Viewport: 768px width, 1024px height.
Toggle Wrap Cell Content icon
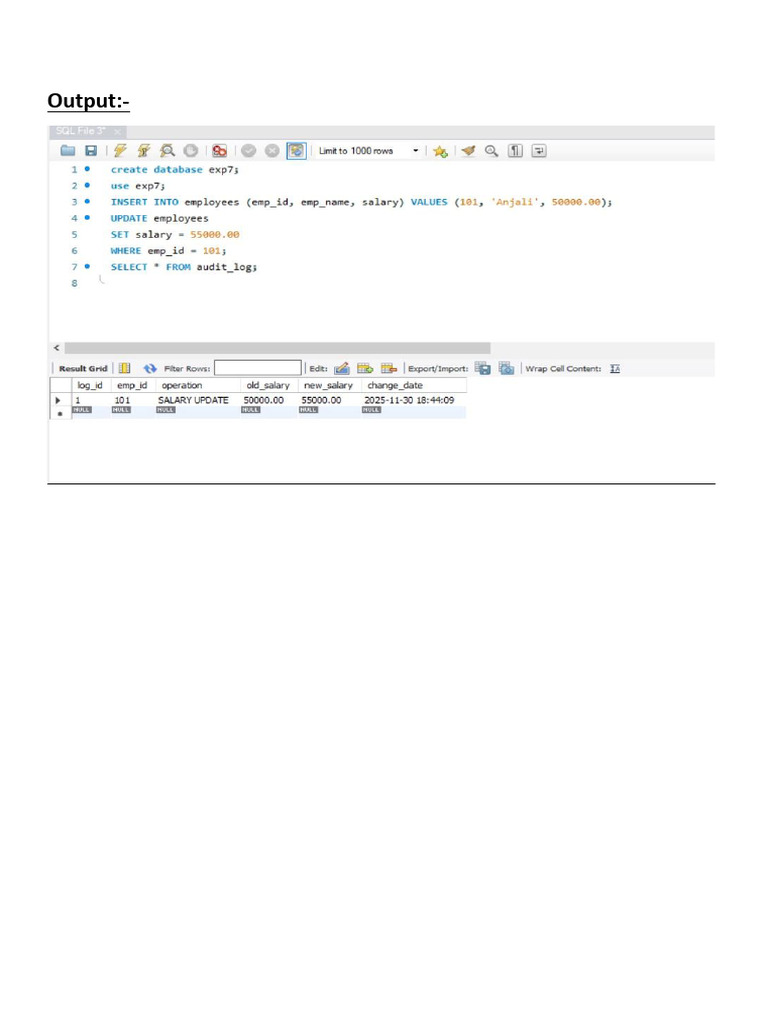coord(615,369)
